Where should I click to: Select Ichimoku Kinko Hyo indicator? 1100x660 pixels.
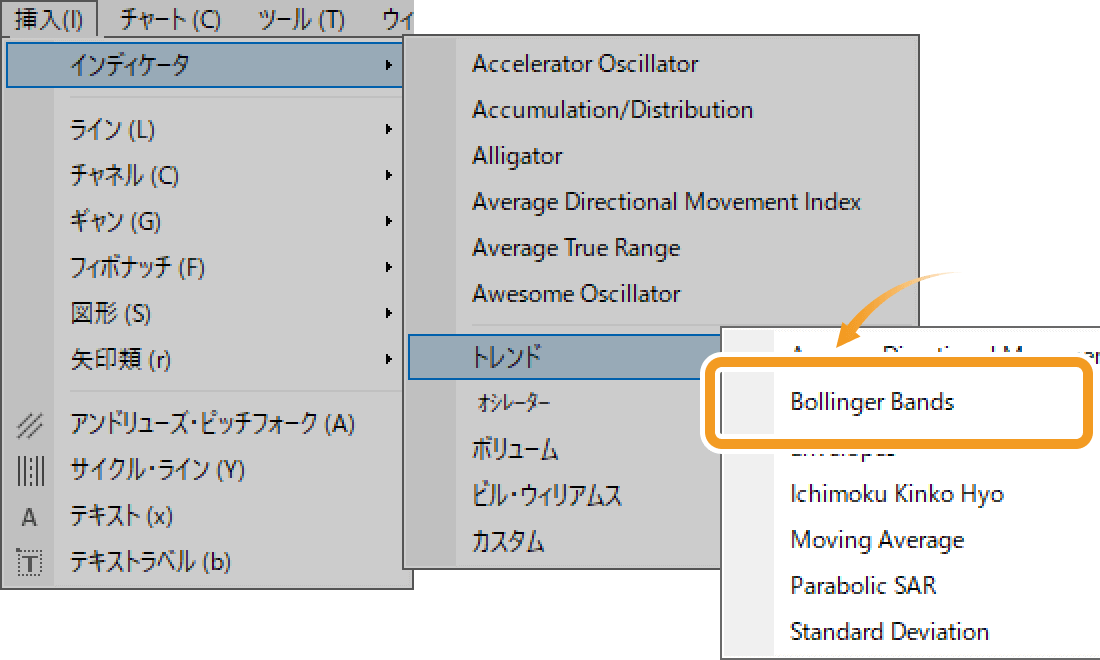pyautogui.click(x=897, y=494)
